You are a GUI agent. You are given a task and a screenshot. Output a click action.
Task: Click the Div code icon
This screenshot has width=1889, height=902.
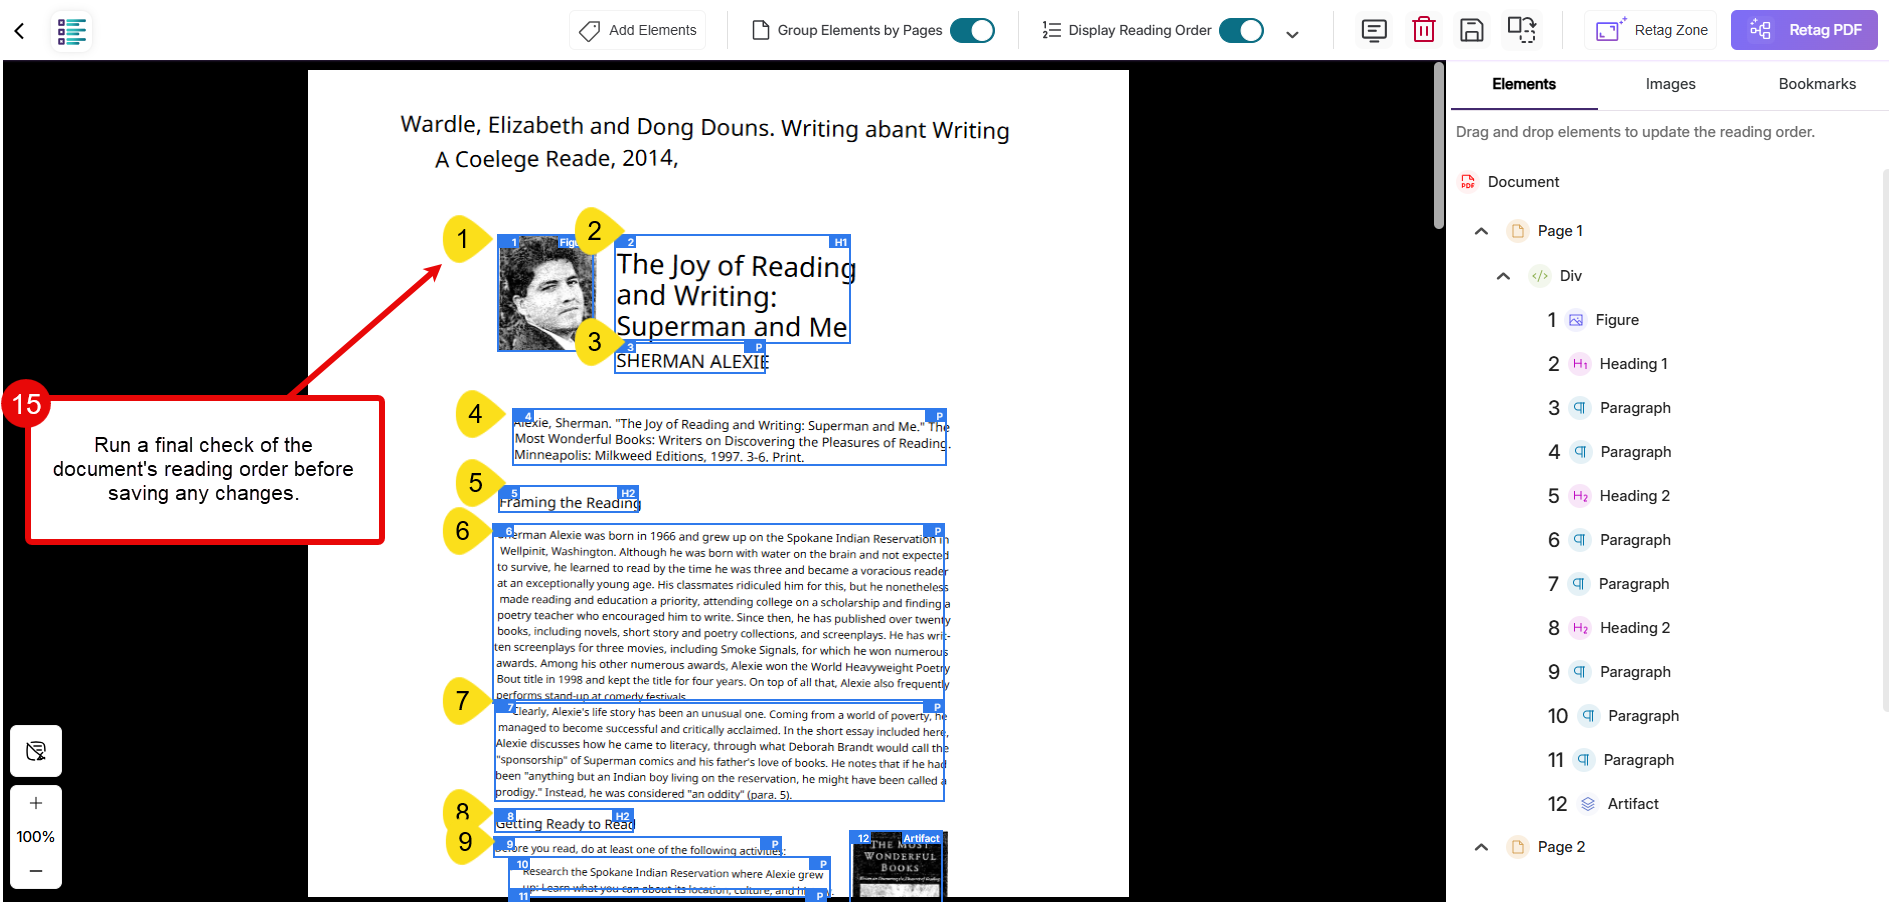point(1540,276)
